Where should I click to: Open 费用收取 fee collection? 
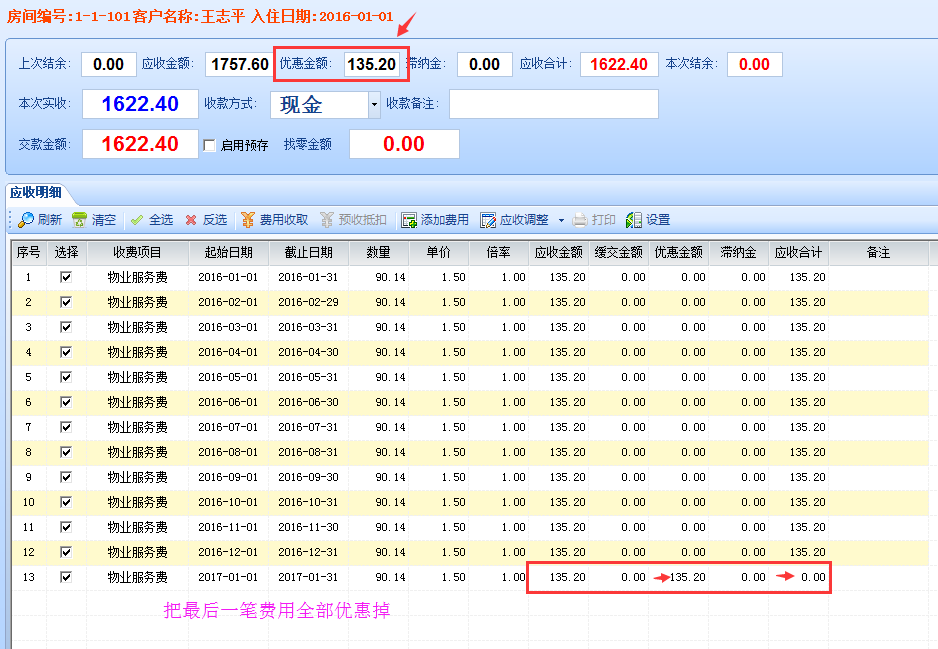[x=275, y=220]
